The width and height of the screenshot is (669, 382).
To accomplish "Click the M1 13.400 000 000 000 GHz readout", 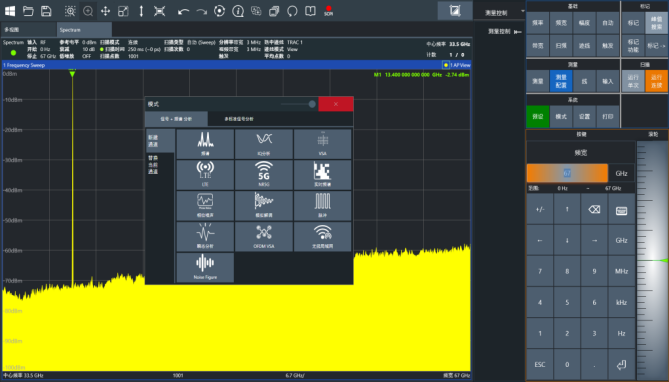I will pos(421,75).
